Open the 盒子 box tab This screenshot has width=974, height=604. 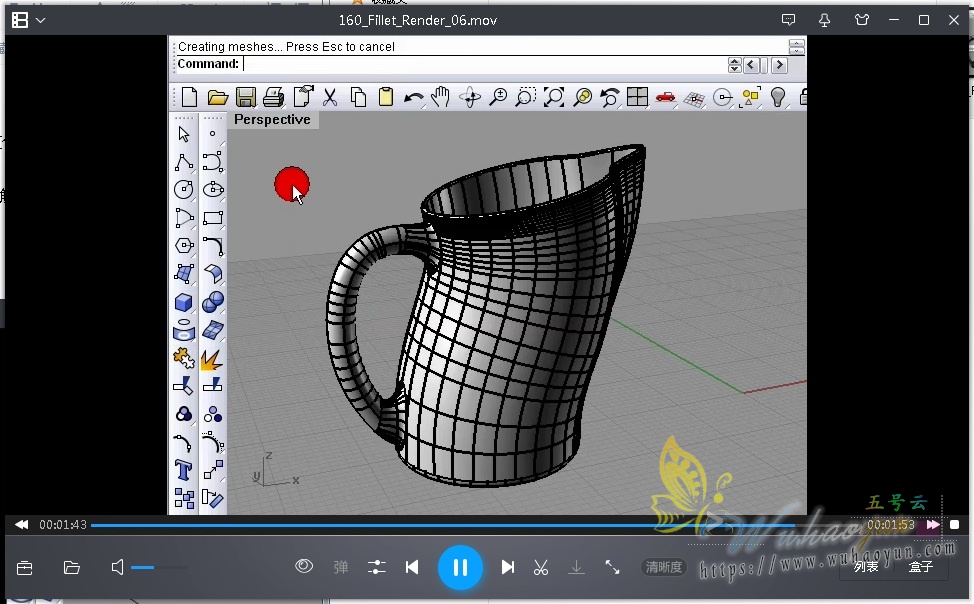[921, 567]
